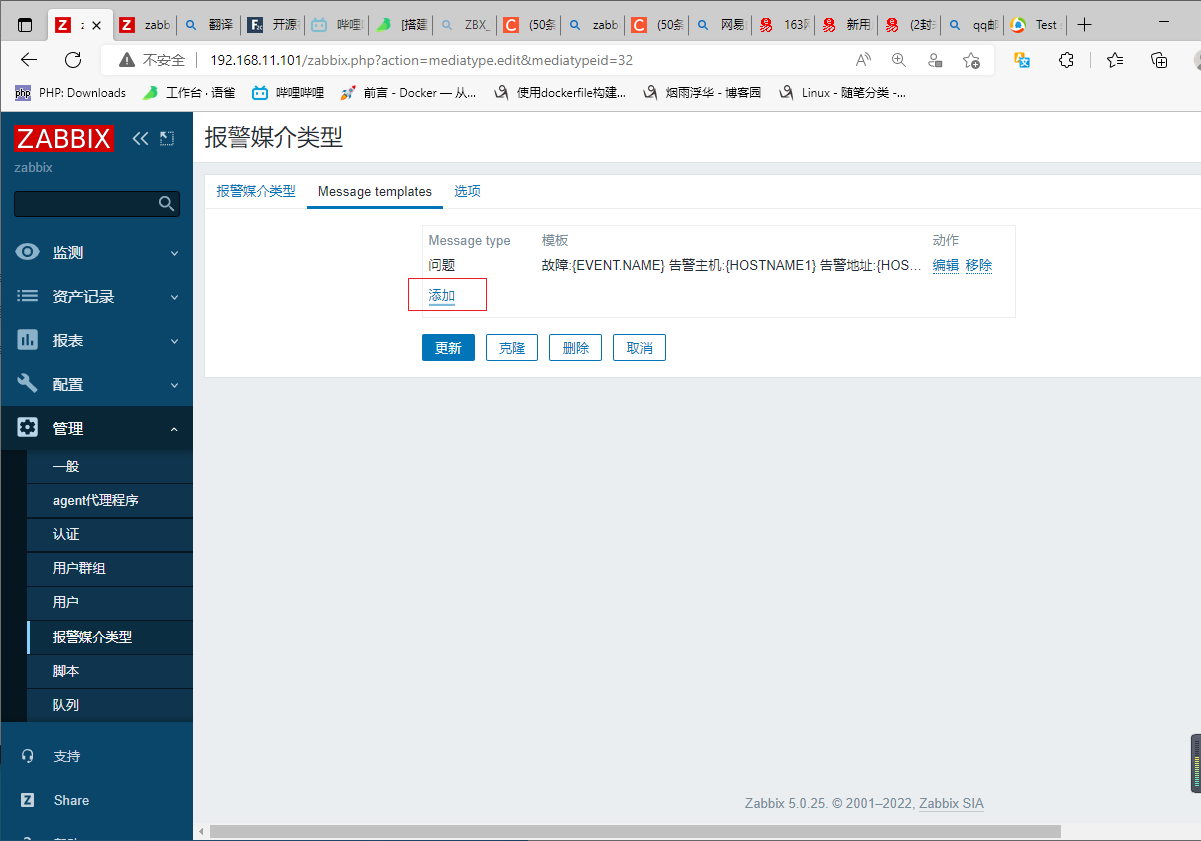
Task: Click the Share Z icon
Action: (x=28, y=800)
